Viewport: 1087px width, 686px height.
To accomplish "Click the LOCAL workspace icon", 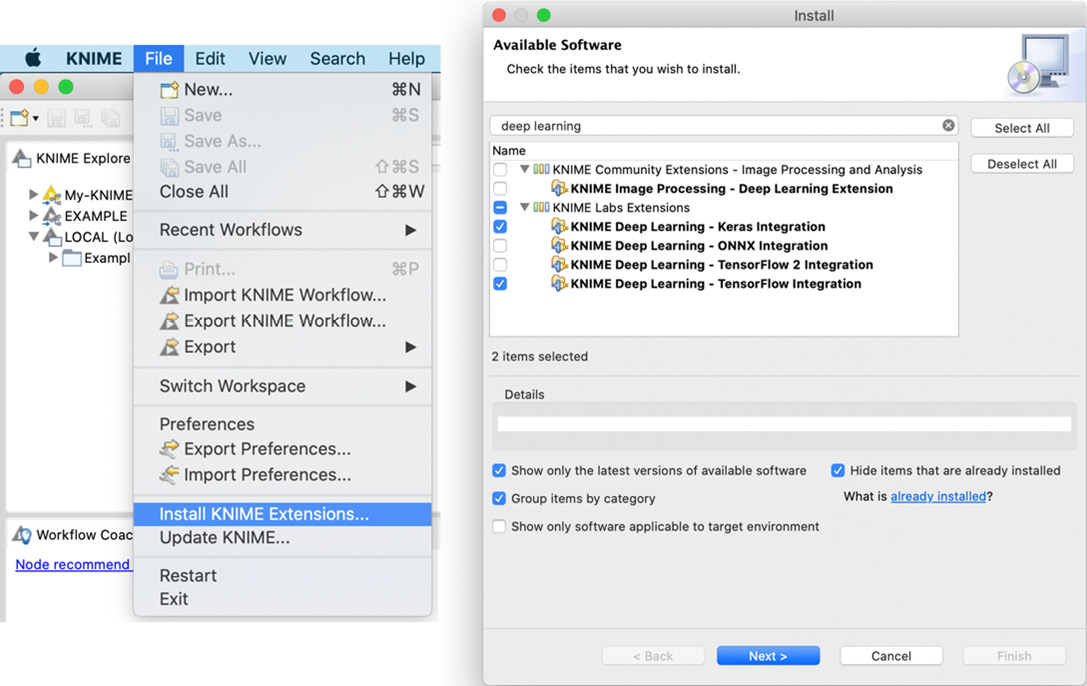I will click(x=52, y=237).
